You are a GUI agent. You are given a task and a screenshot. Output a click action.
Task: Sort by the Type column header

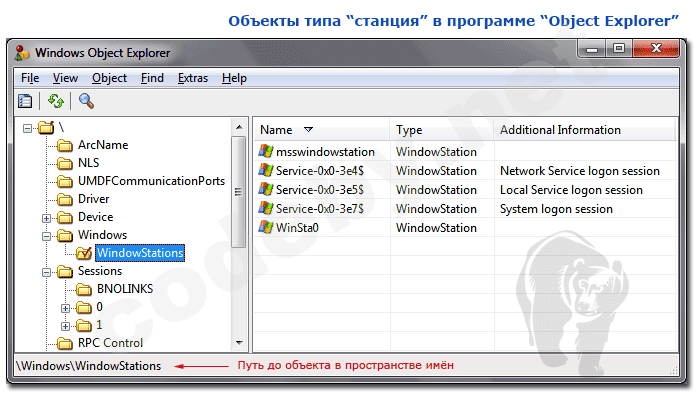pyautogui.click(x=442, y=130)
